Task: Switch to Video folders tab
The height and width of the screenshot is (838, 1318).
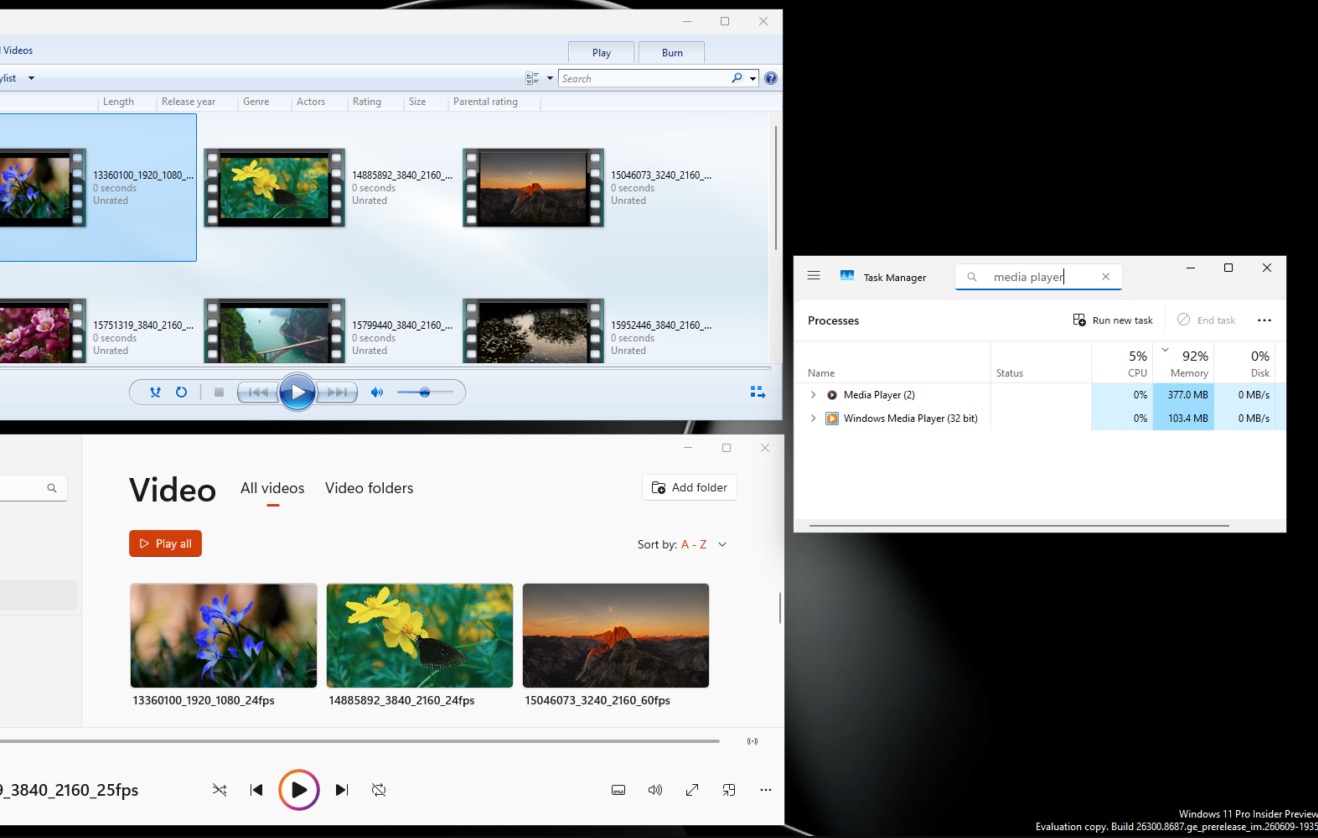Action: 369,488
